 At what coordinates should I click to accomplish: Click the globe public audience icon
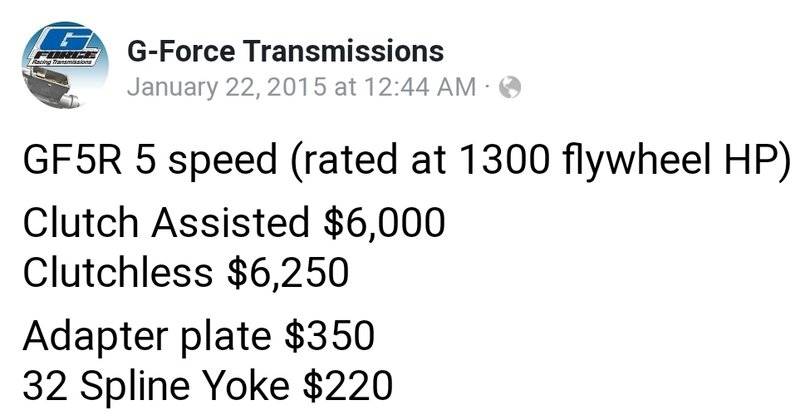pyautogui.click(x=509, y=88)
